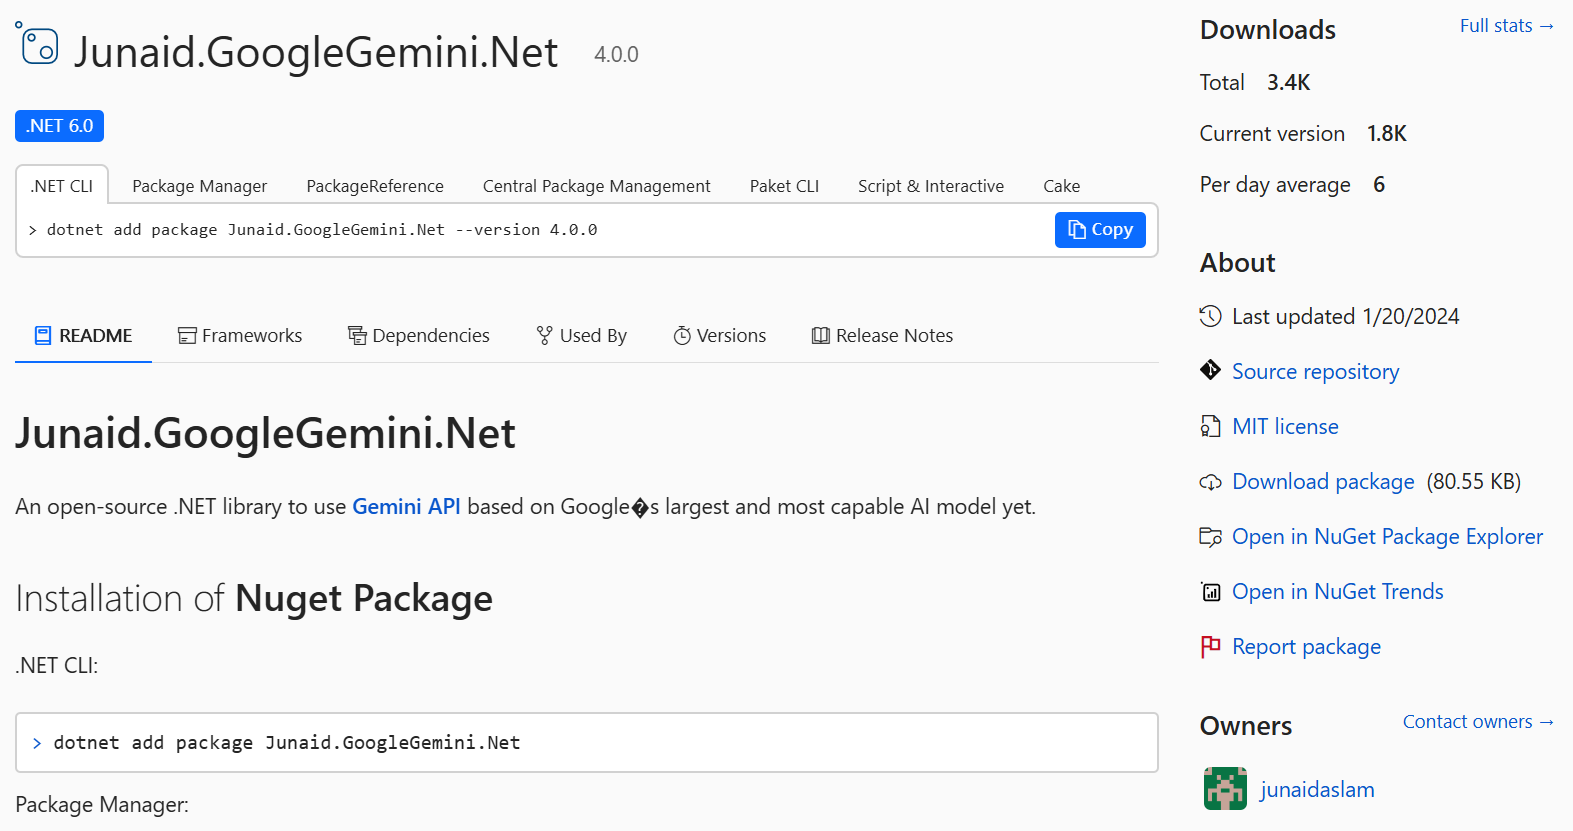Open the README tab
This screenshot has height=831, width=1573.
[83, 336]
